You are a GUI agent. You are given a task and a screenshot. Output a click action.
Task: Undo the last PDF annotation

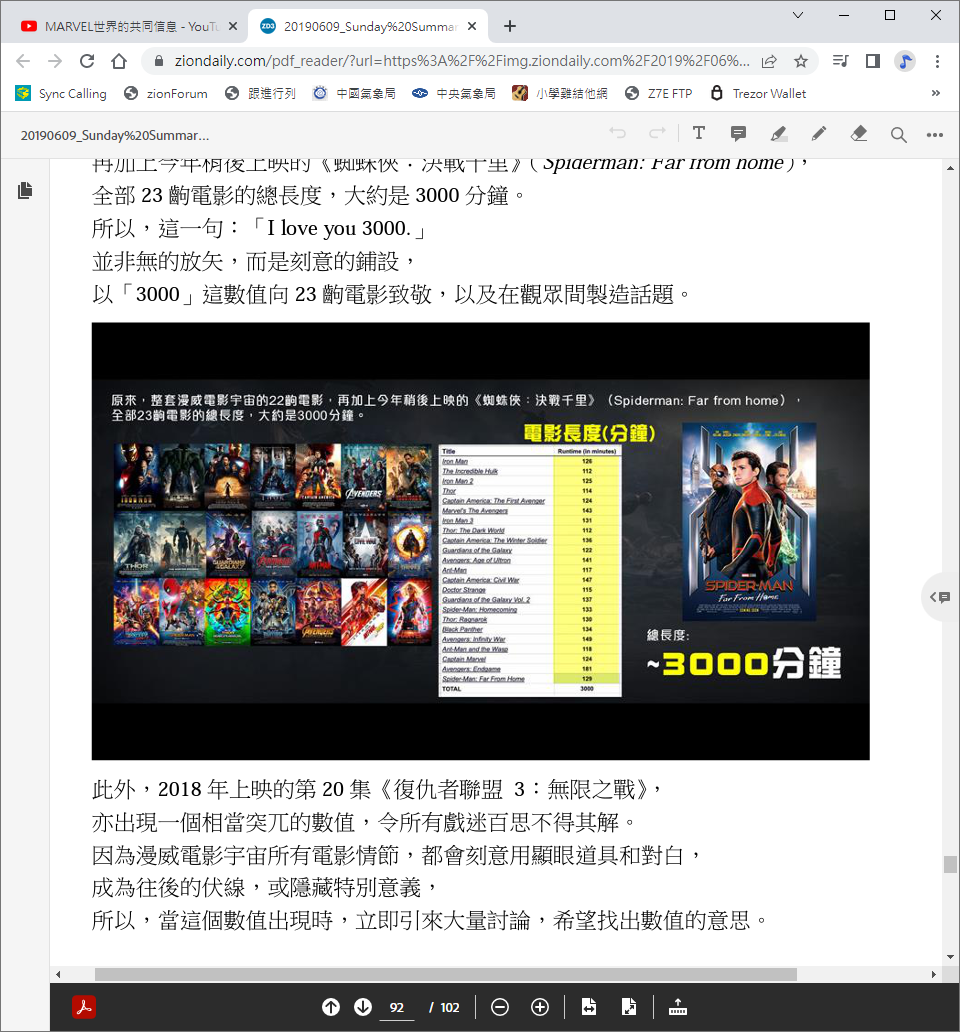pyautogui.click(x=618, y=134)
